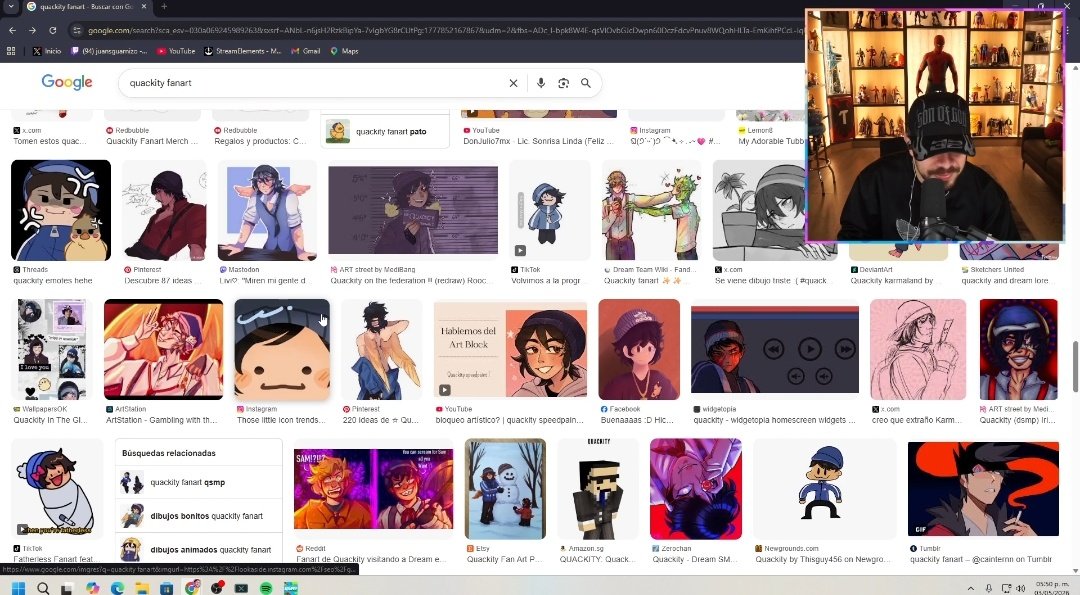The height and width of the screenshot is (595, 1080).
Task: Open the tab search dropdown arrow
Action: tap(11, 6)
